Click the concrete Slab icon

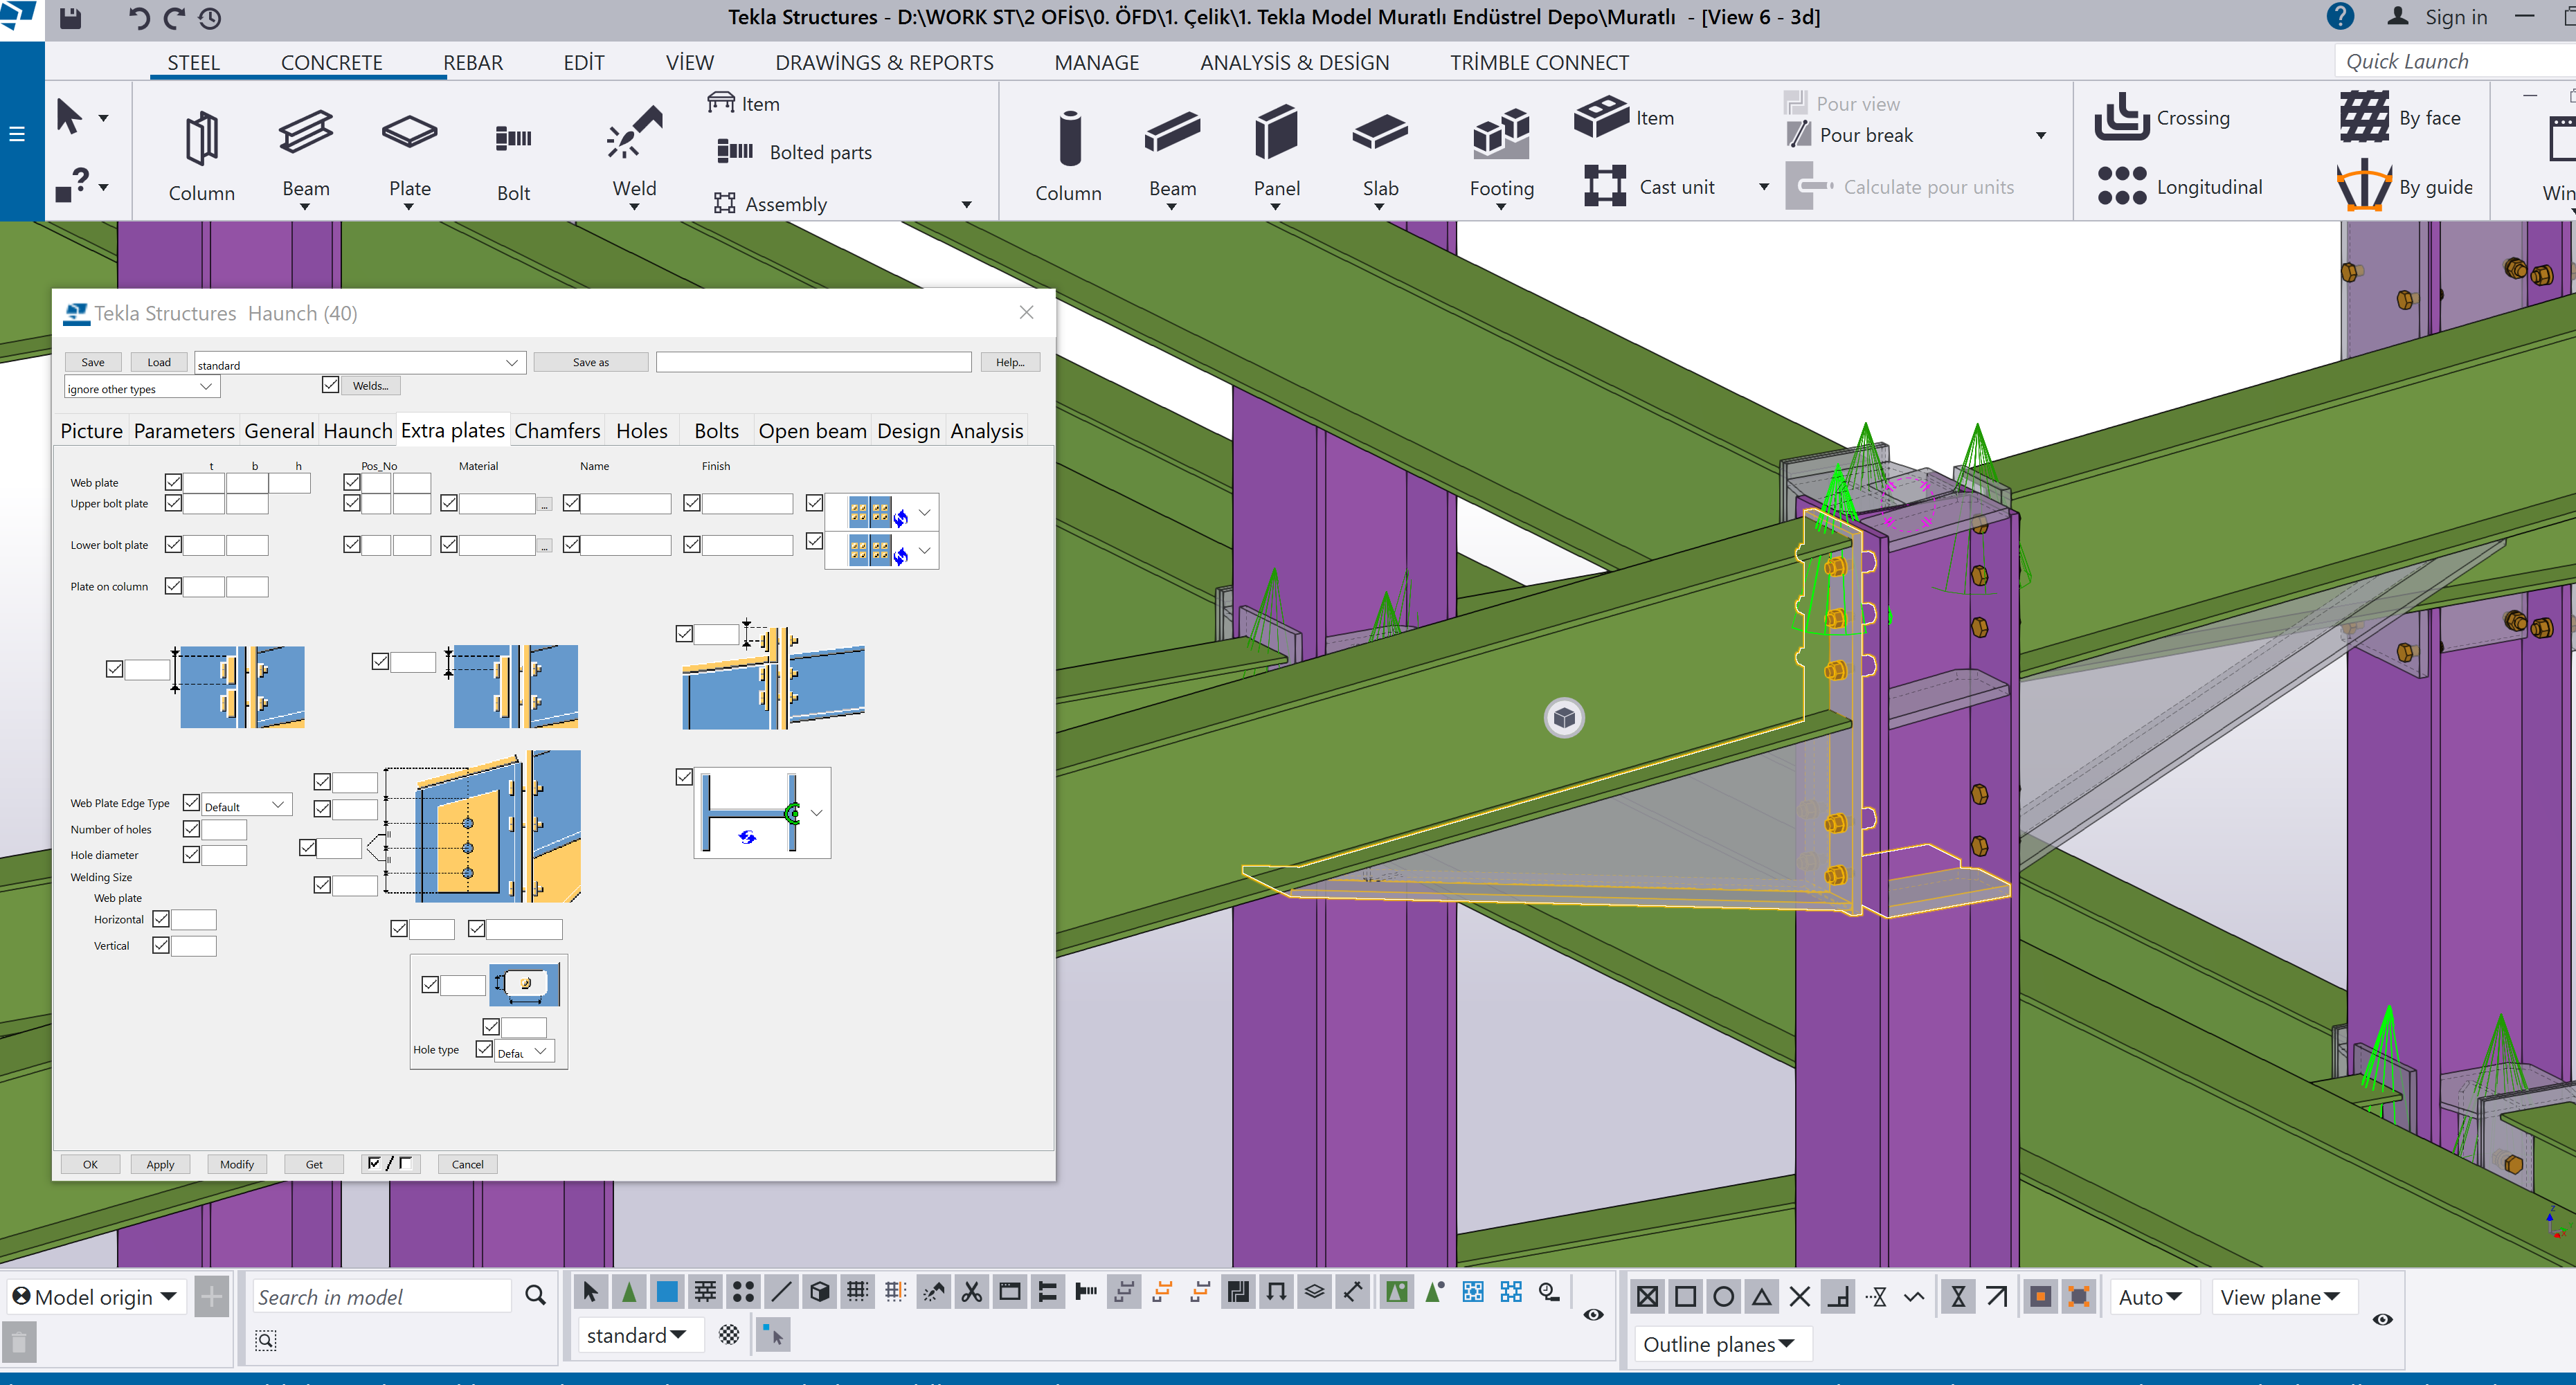(1379, 134)
